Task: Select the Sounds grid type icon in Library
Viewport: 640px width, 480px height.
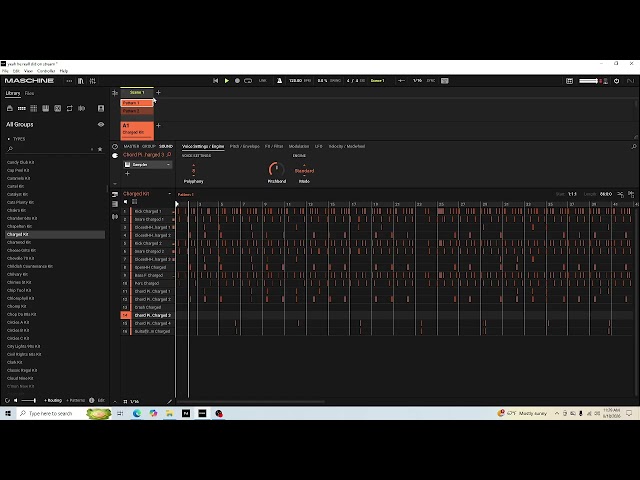Action: [x=33, y=108]
